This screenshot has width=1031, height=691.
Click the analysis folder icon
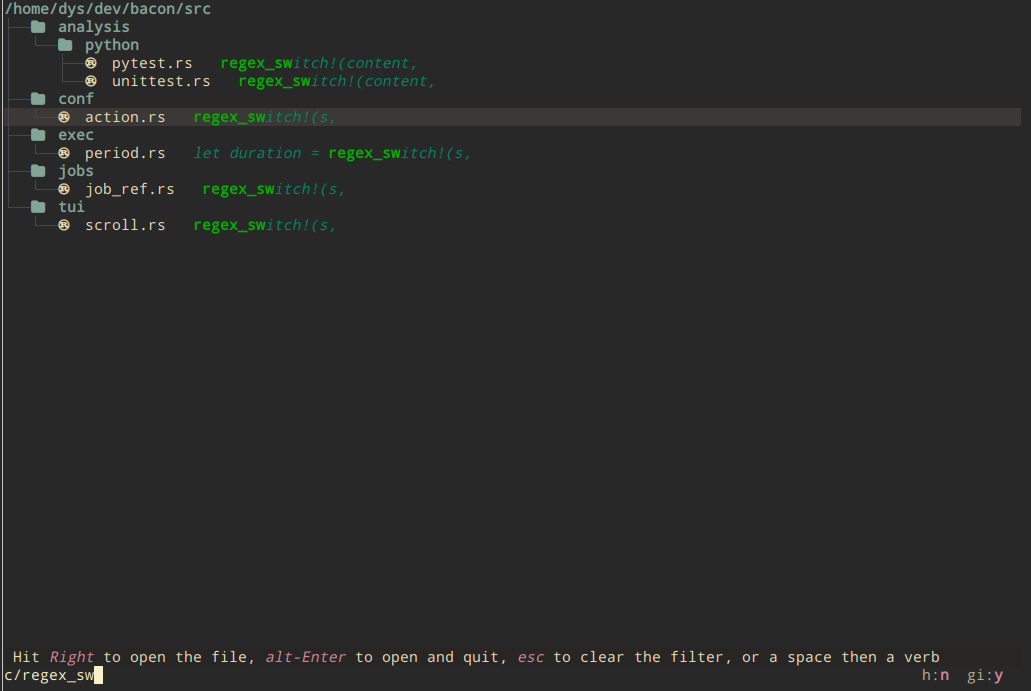click(38, 27)
